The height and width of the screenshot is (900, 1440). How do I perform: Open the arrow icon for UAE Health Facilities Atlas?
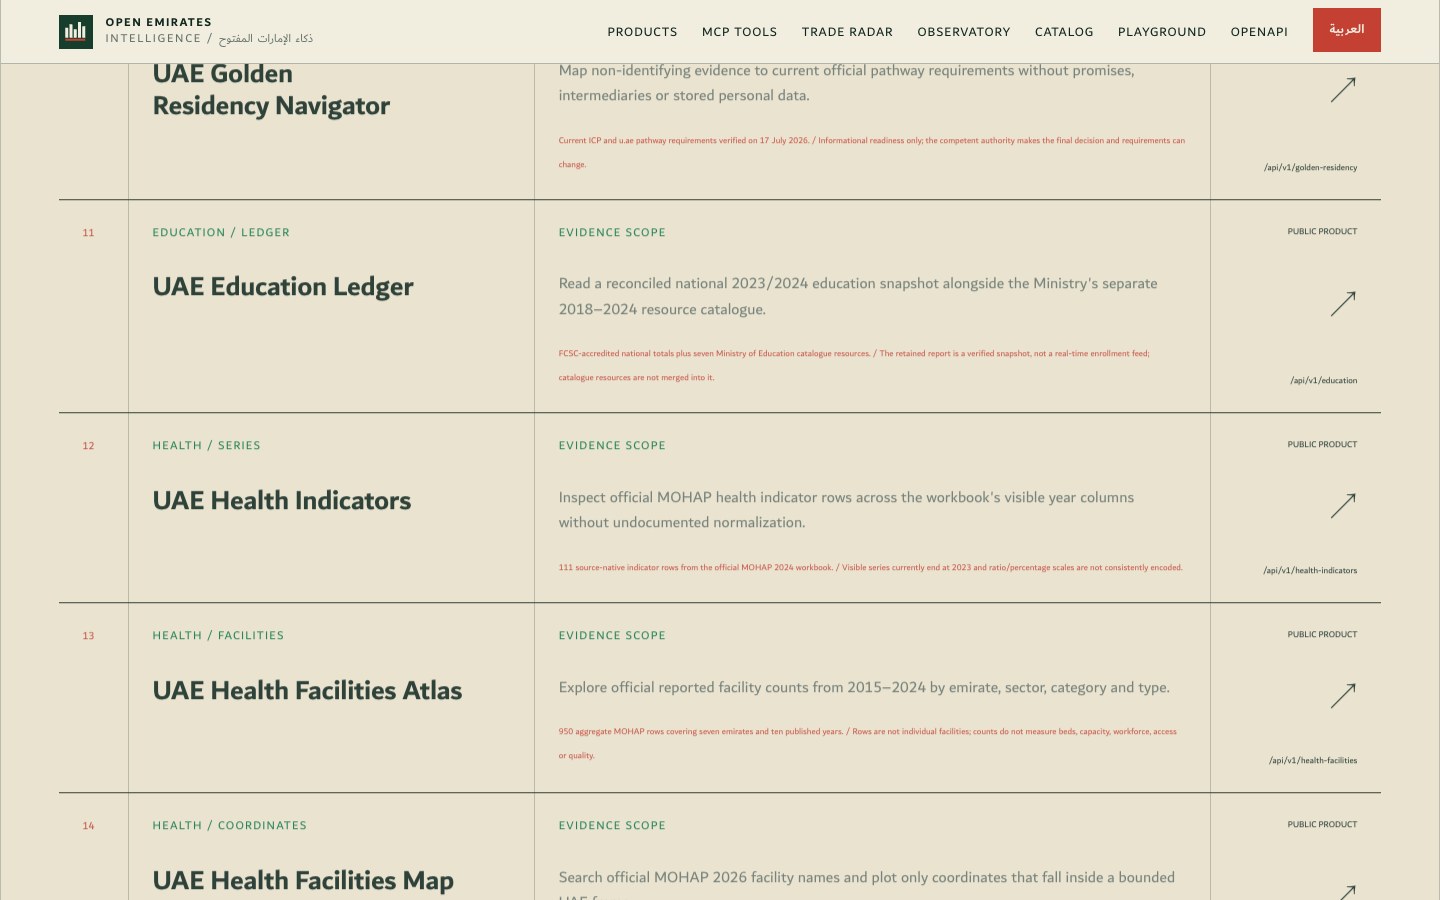point(1343,696)
